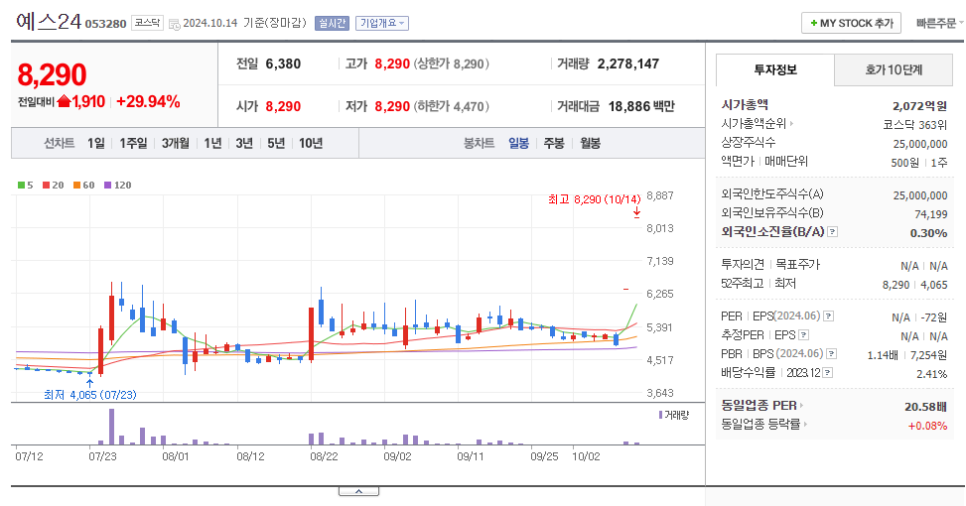Open help icon next to BPS(2024.06)

[832, 354]
